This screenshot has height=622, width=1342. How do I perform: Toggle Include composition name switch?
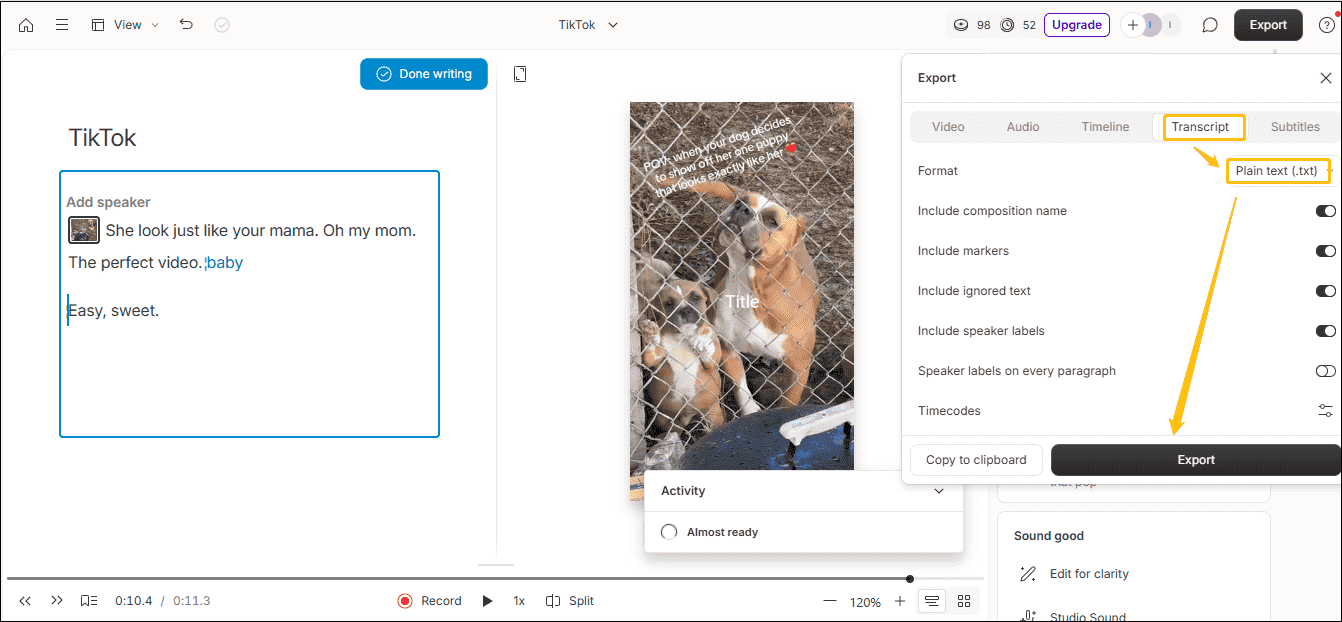pos(1325,211)
